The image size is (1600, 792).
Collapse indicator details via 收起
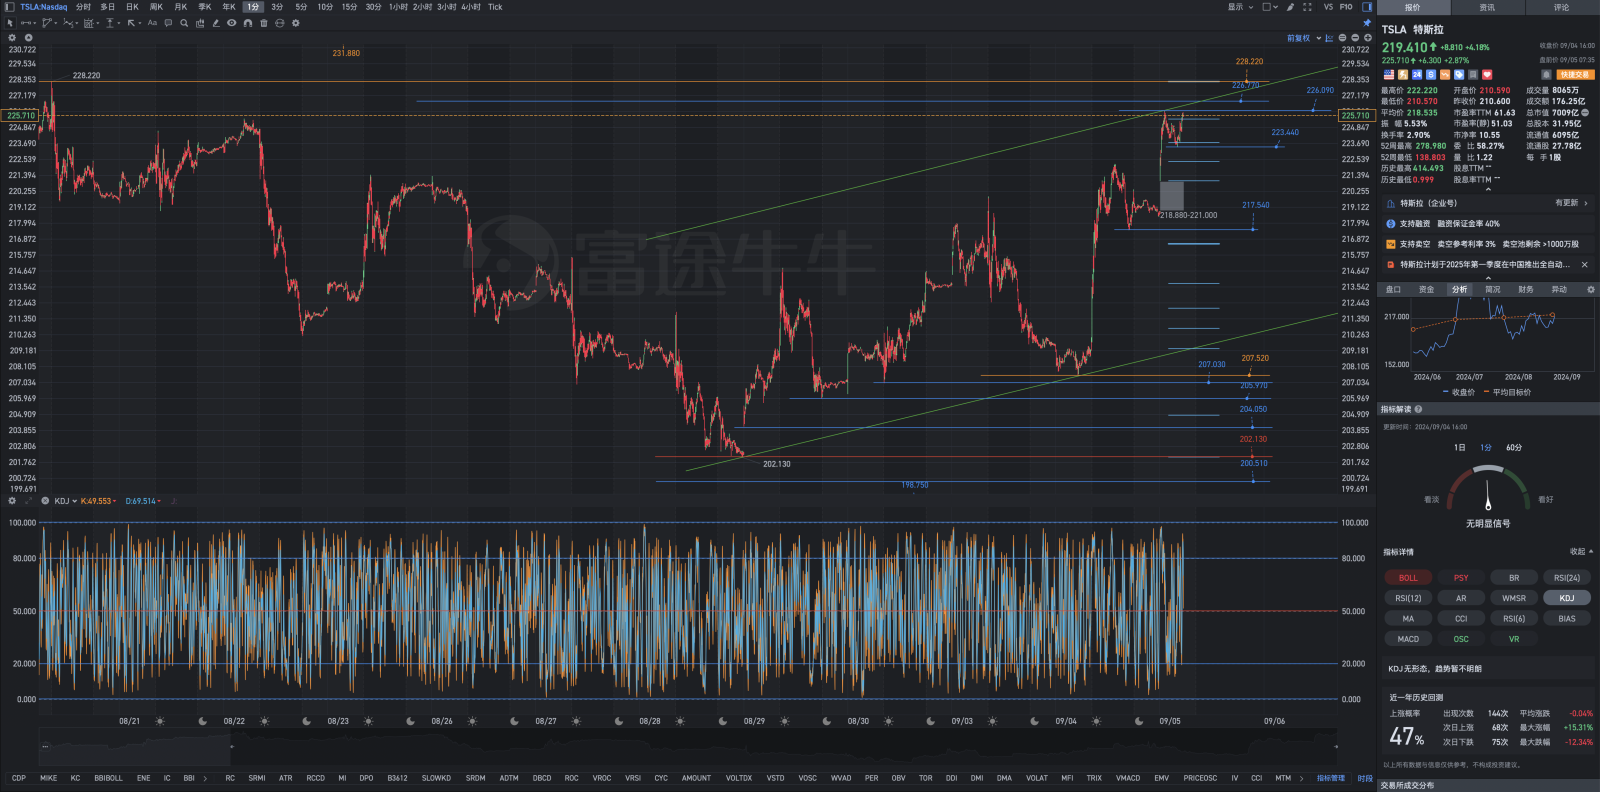[1581, 552]
